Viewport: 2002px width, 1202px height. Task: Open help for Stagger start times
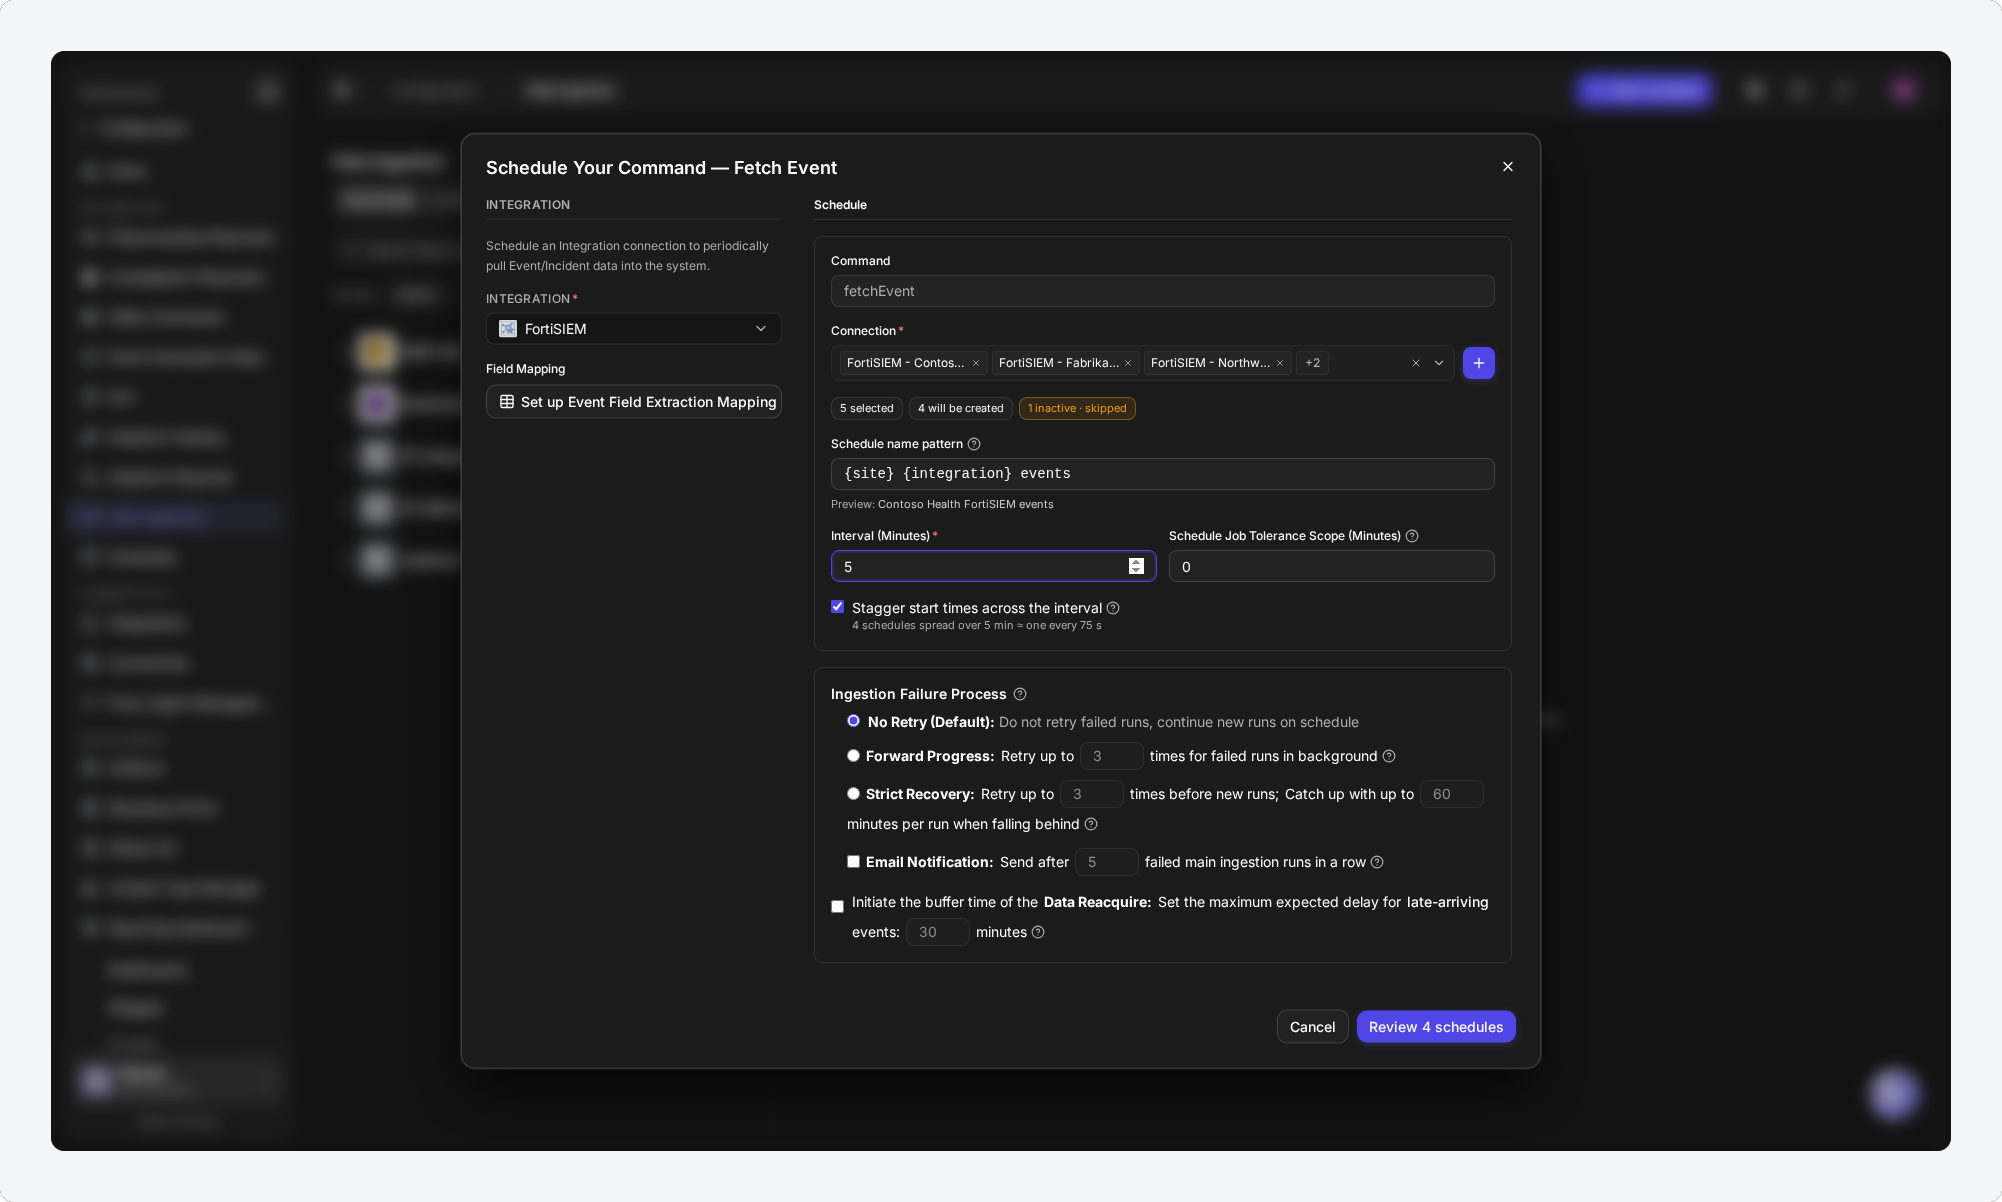1113,608
